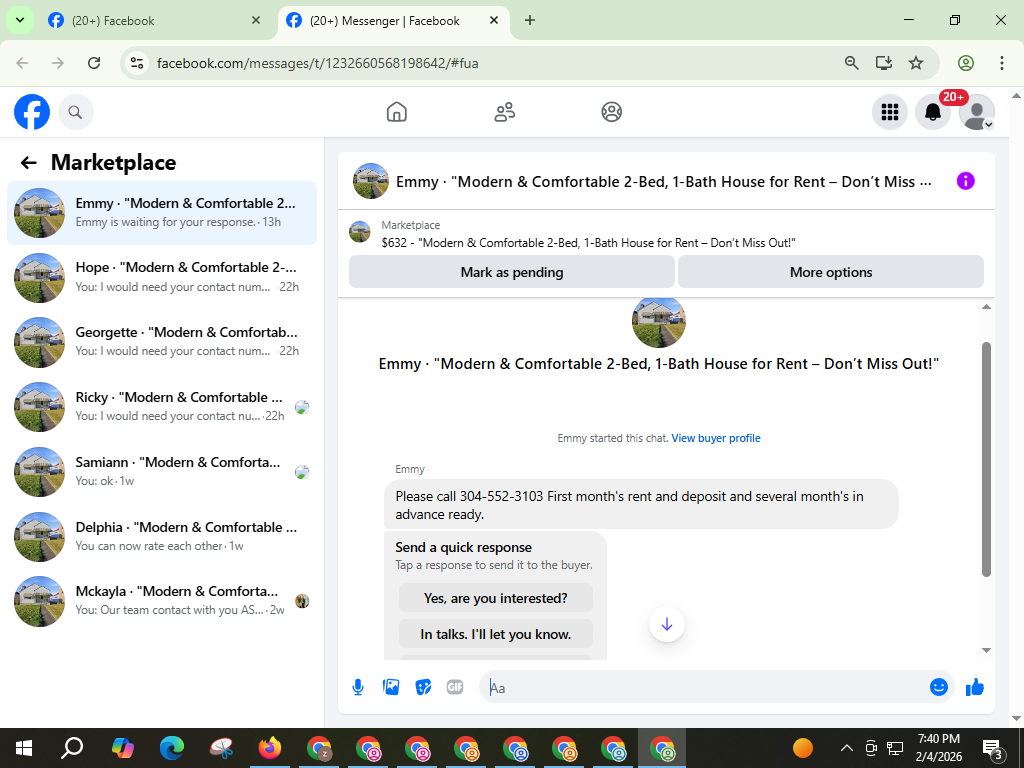Screen dimensions: 1024x768
Task: Show hidden system tray icons chevron
Action: pos(846,748)
